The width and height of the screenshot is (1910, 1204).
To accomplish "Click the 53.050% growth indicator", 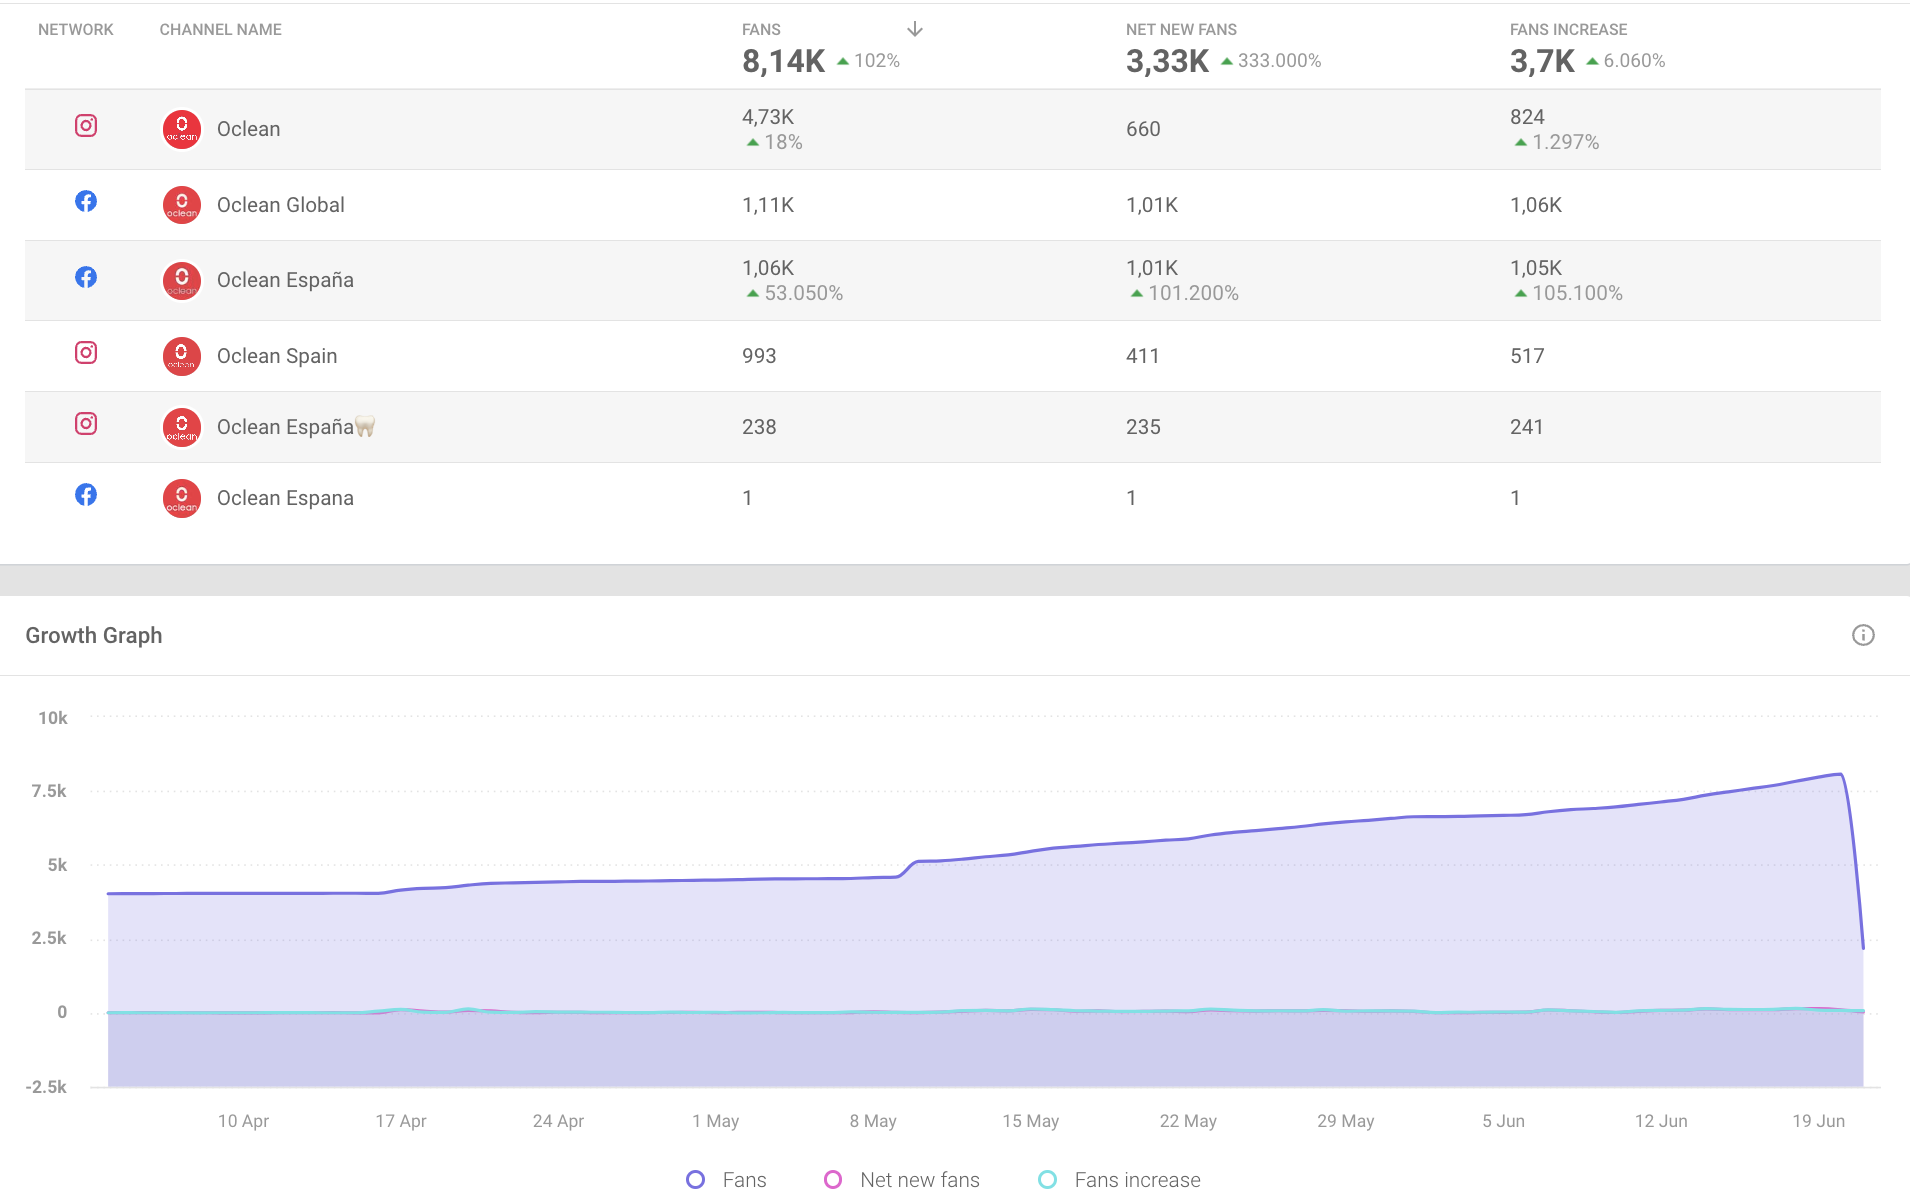I will pyautogui.click(x=795, y=293).
